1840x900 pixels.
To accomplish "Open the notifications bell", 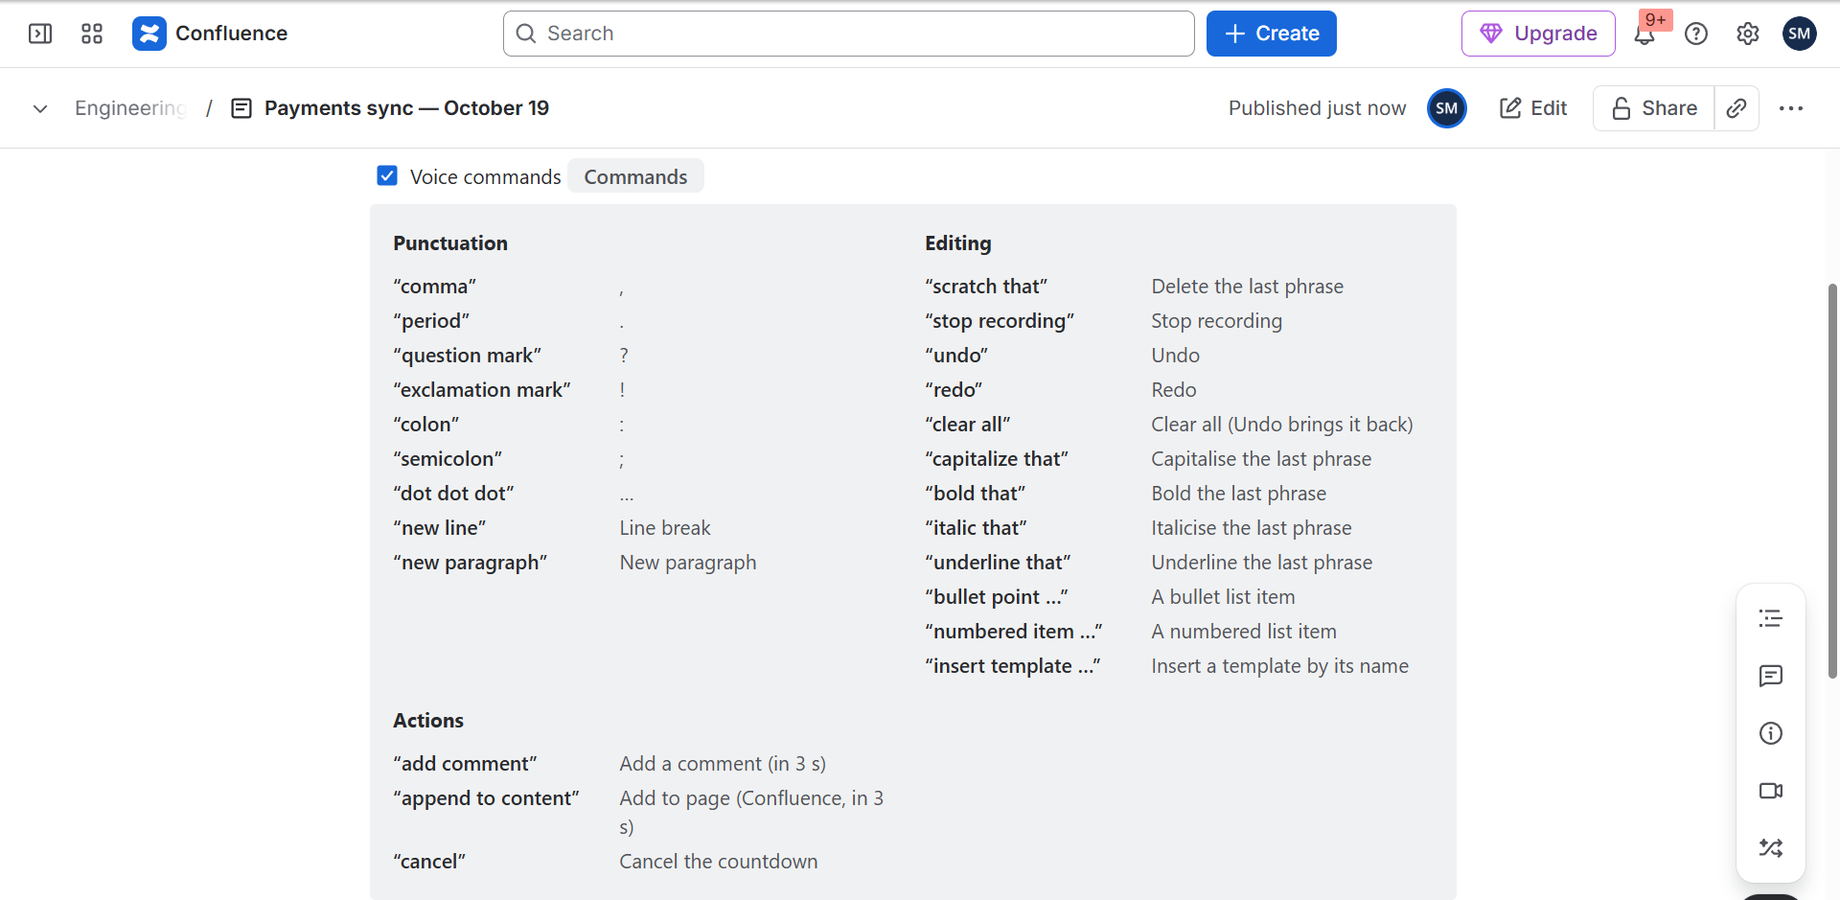I will tap(1644, 34).
